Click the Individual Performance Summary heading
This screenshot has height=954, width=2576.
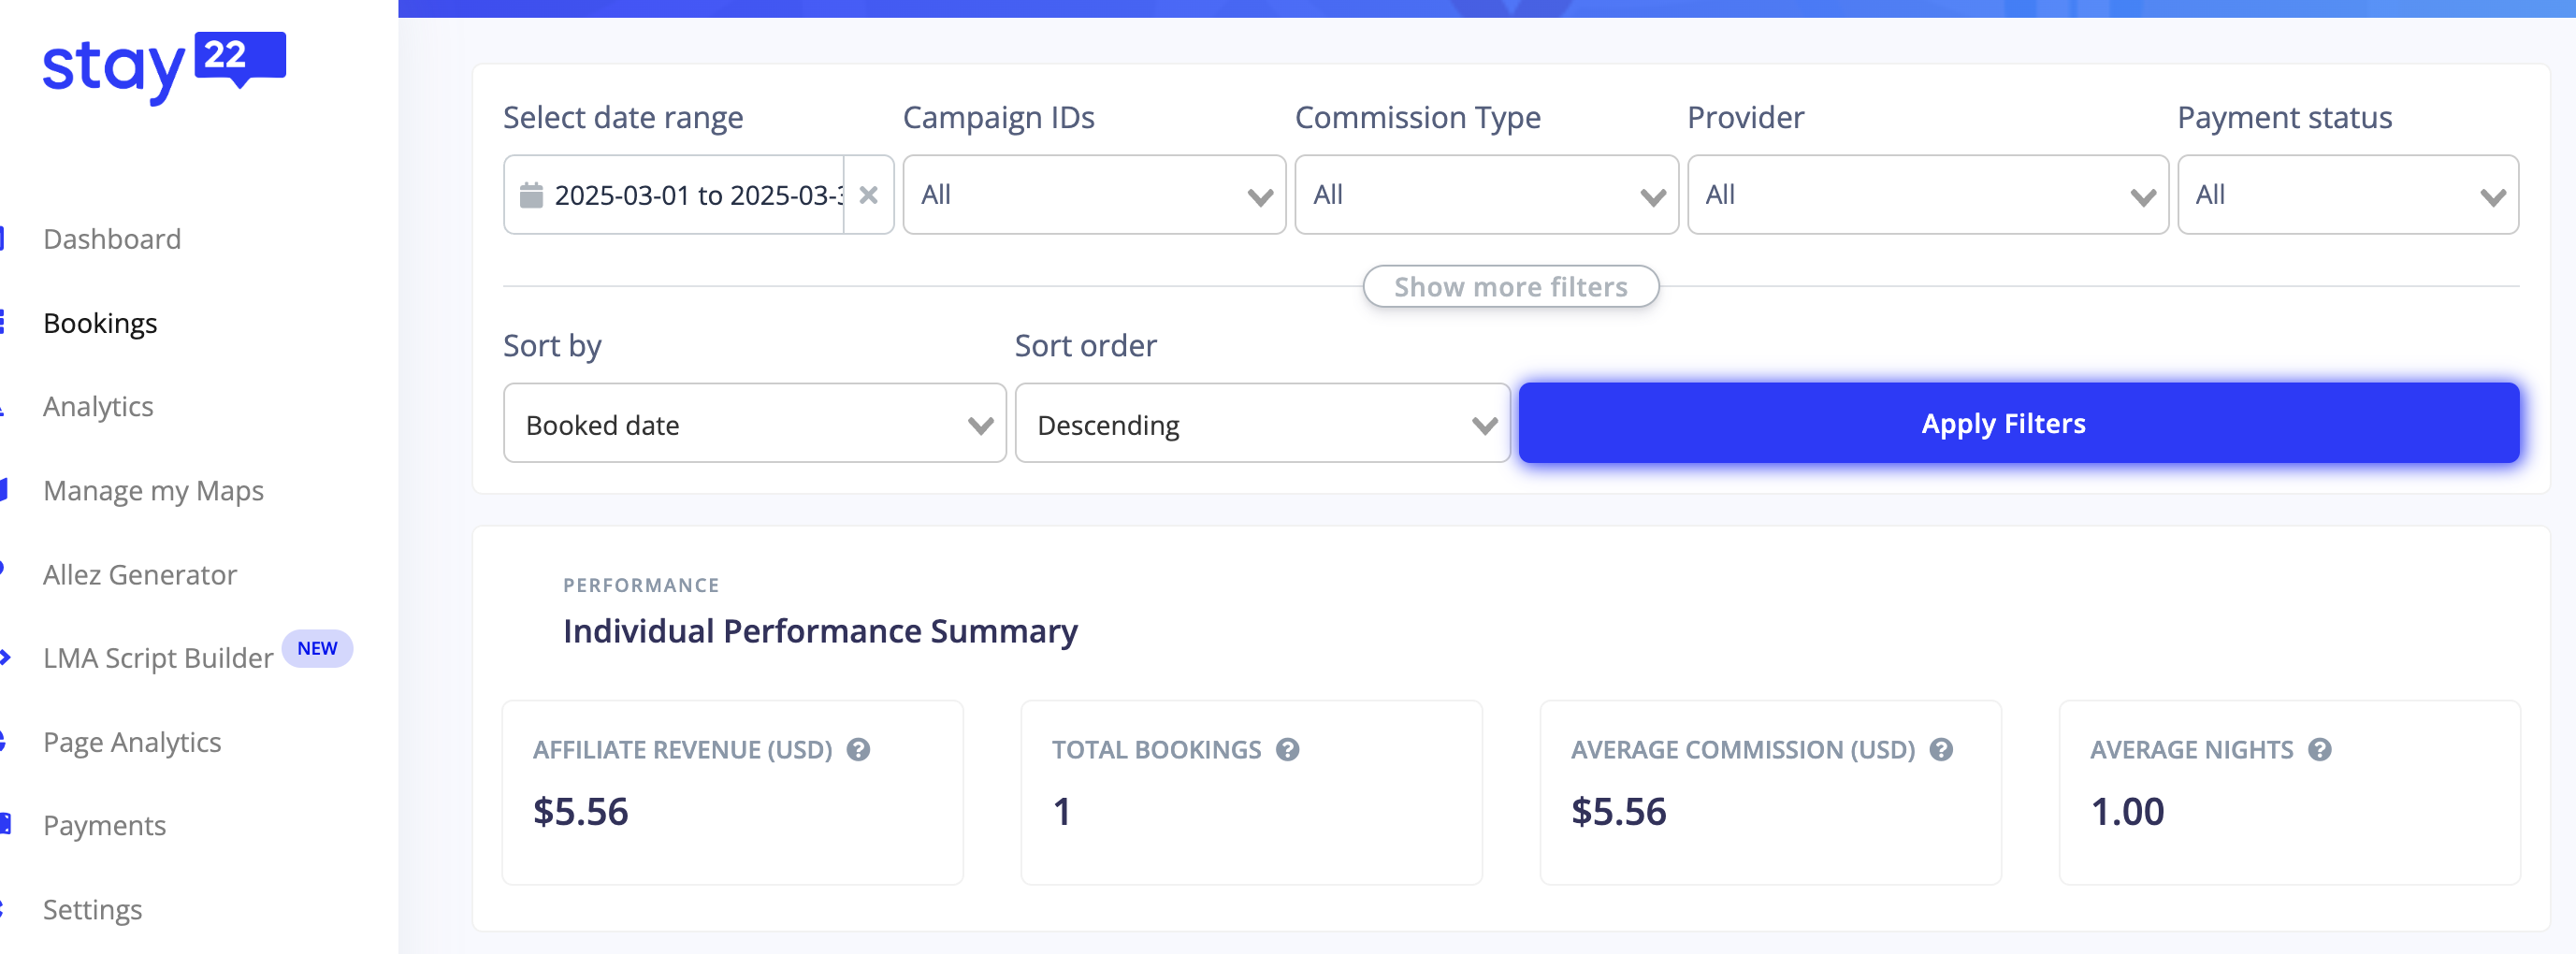click(820, 631)
